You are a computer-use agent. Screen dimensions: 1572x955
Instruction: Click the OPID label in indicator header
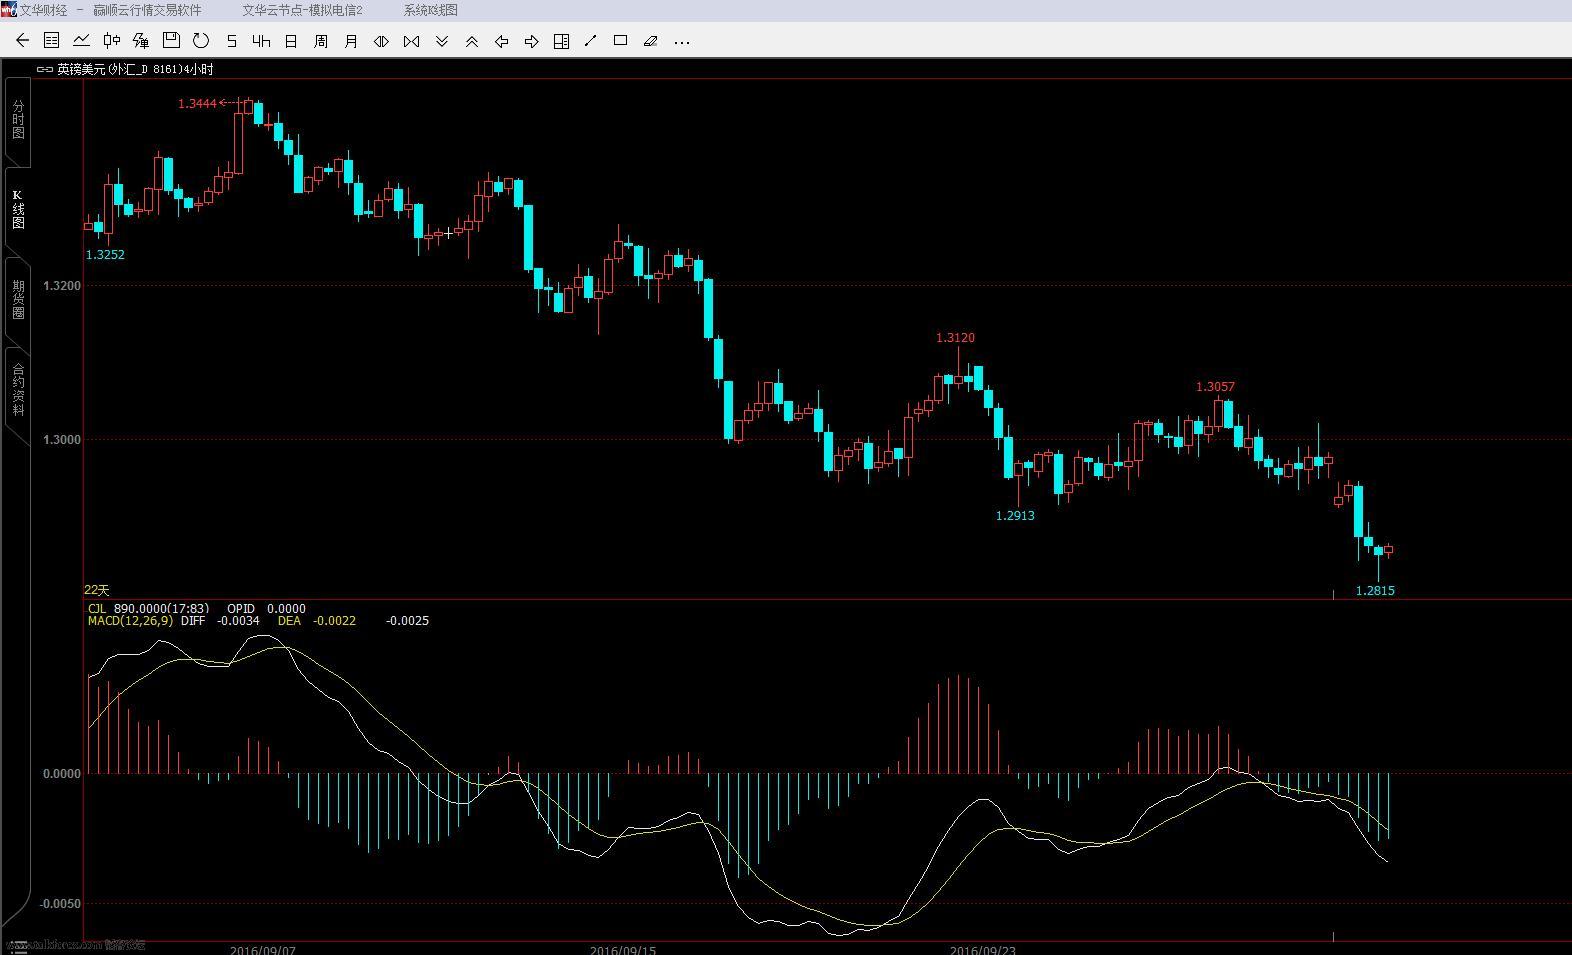click(x=241, y=609)
